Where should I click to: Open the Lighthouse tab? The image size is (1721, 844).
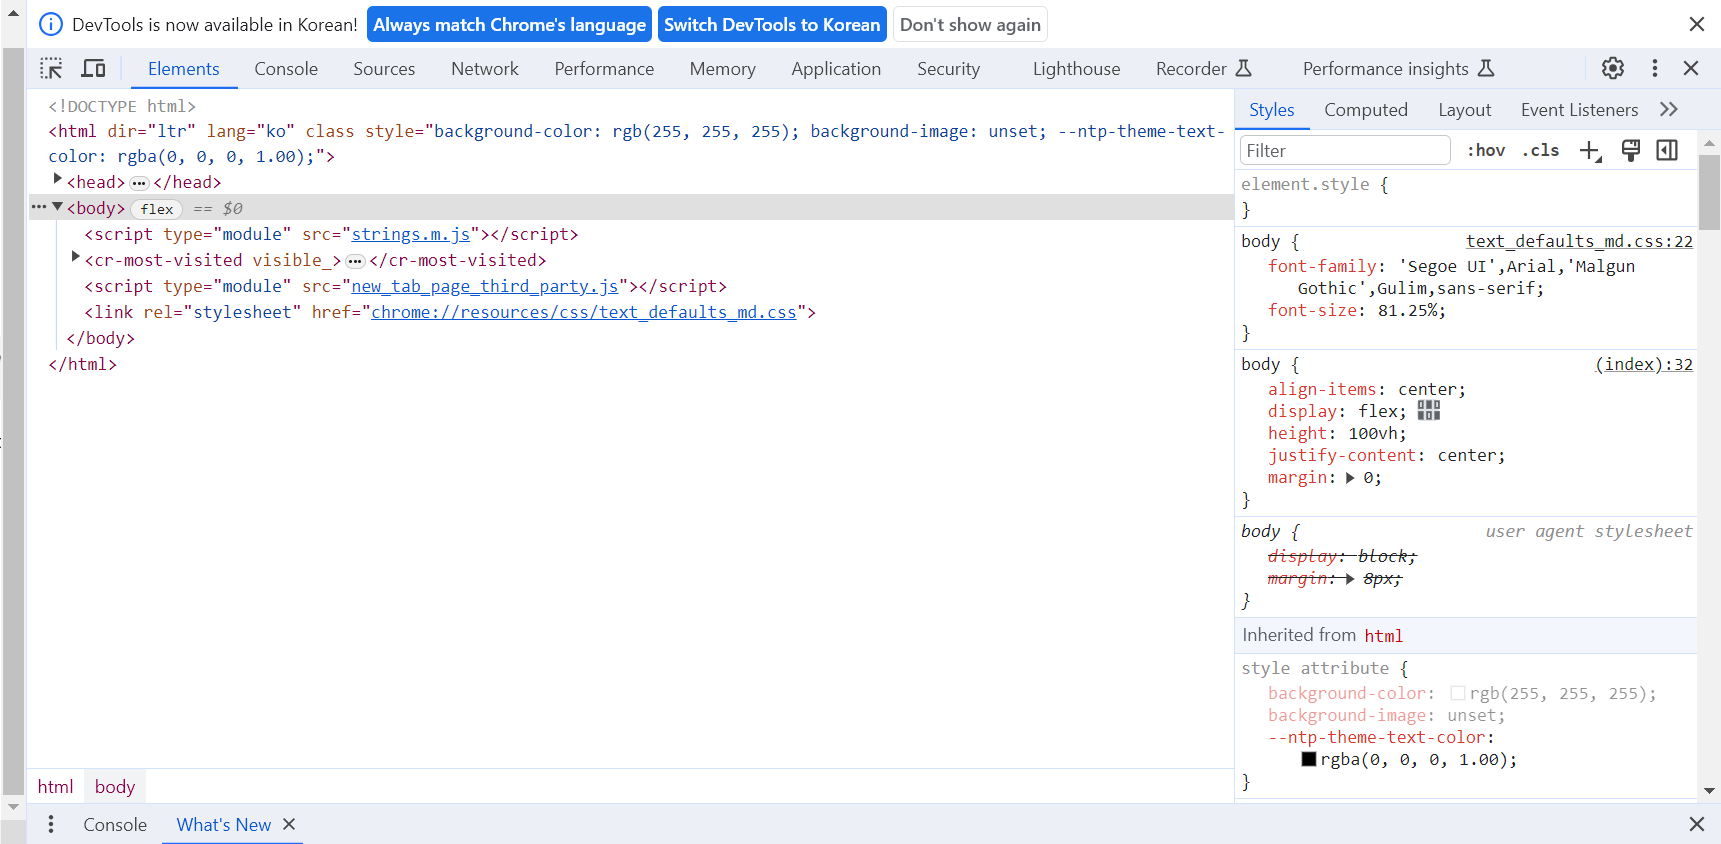tap(1076, 68)
